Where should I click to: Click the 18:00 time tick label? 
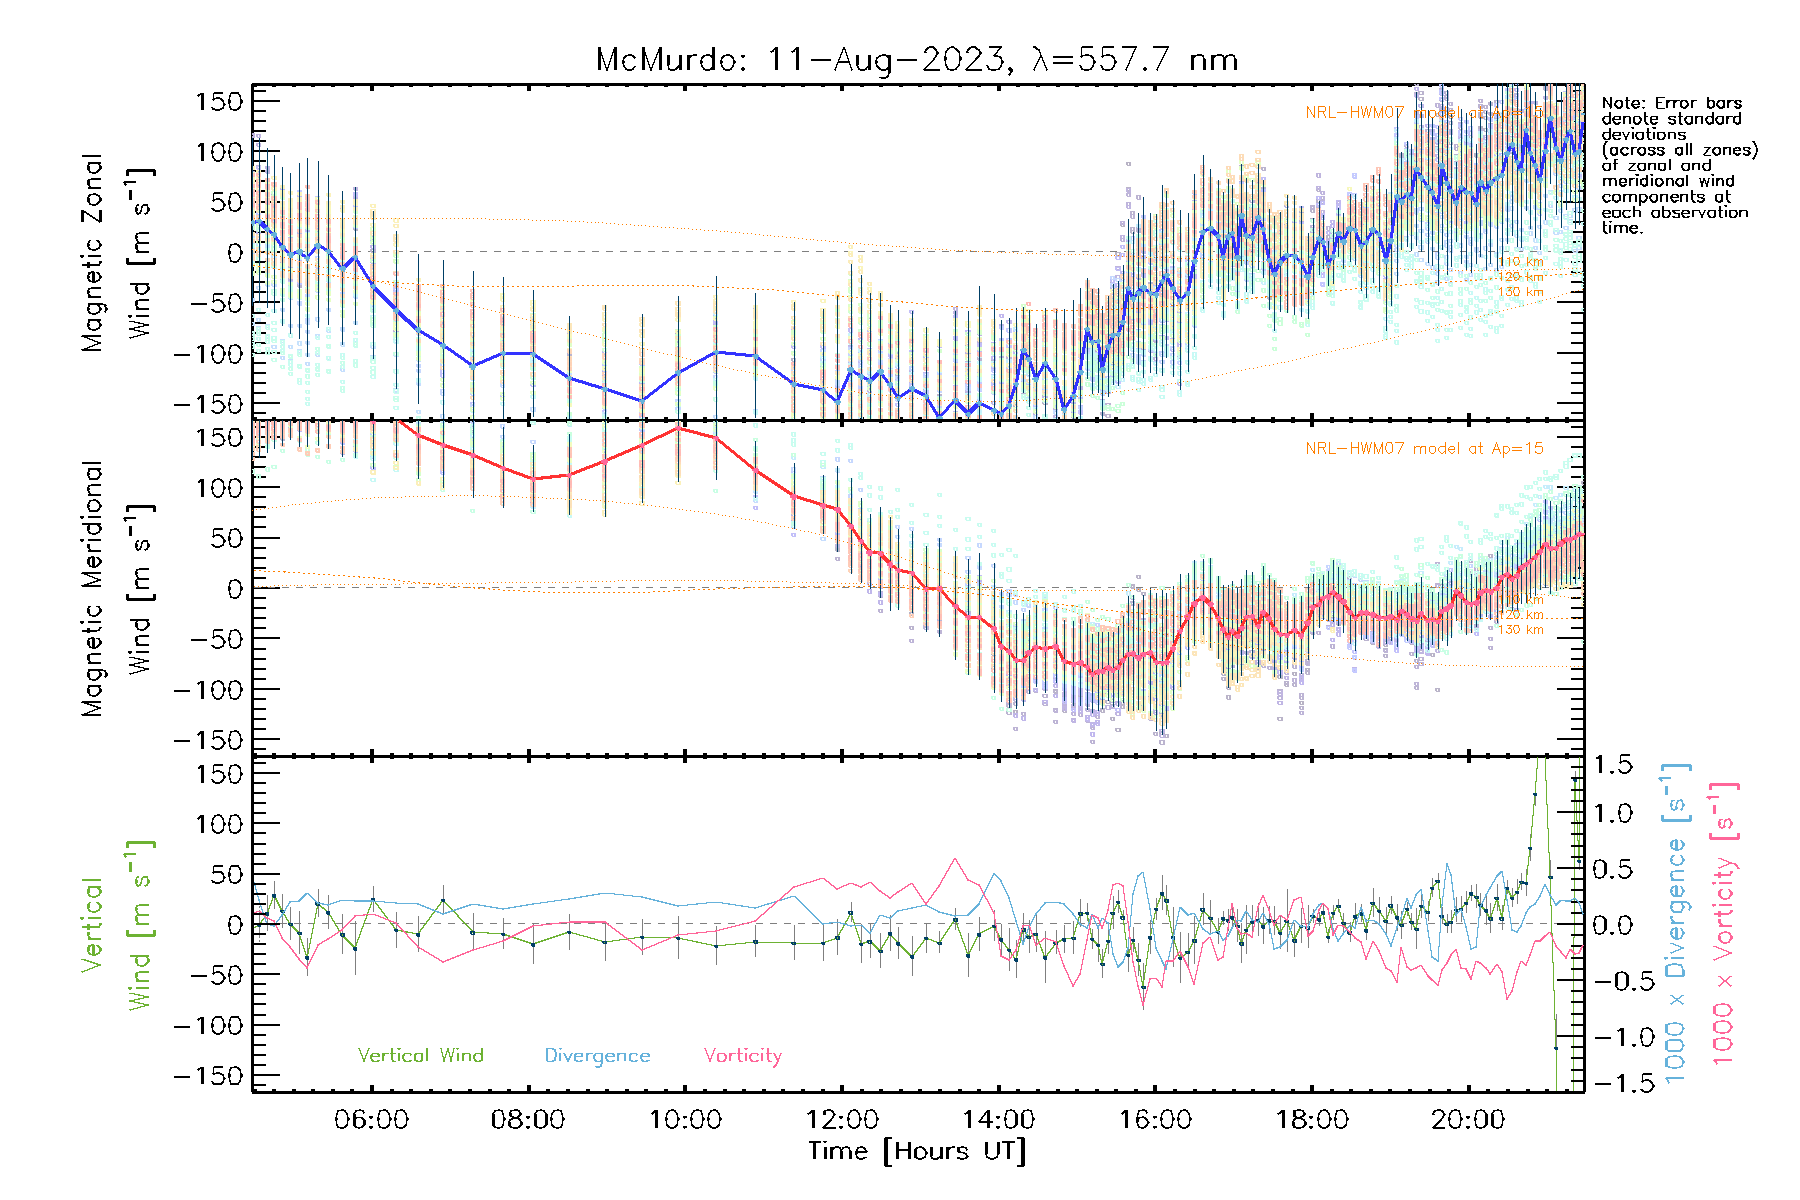pos(1312,1119)
